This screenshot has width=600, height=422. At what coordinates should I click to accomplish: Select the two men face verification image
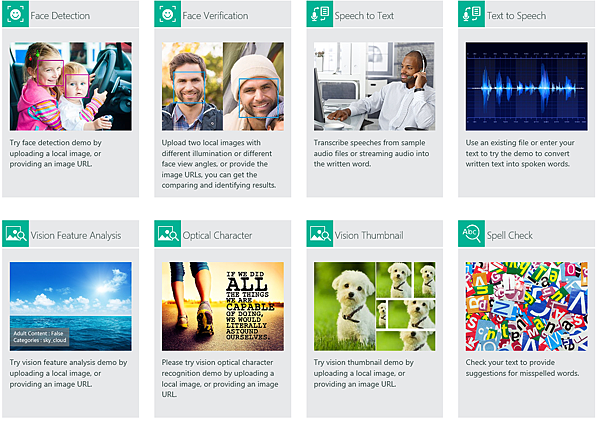click(223, 86)
